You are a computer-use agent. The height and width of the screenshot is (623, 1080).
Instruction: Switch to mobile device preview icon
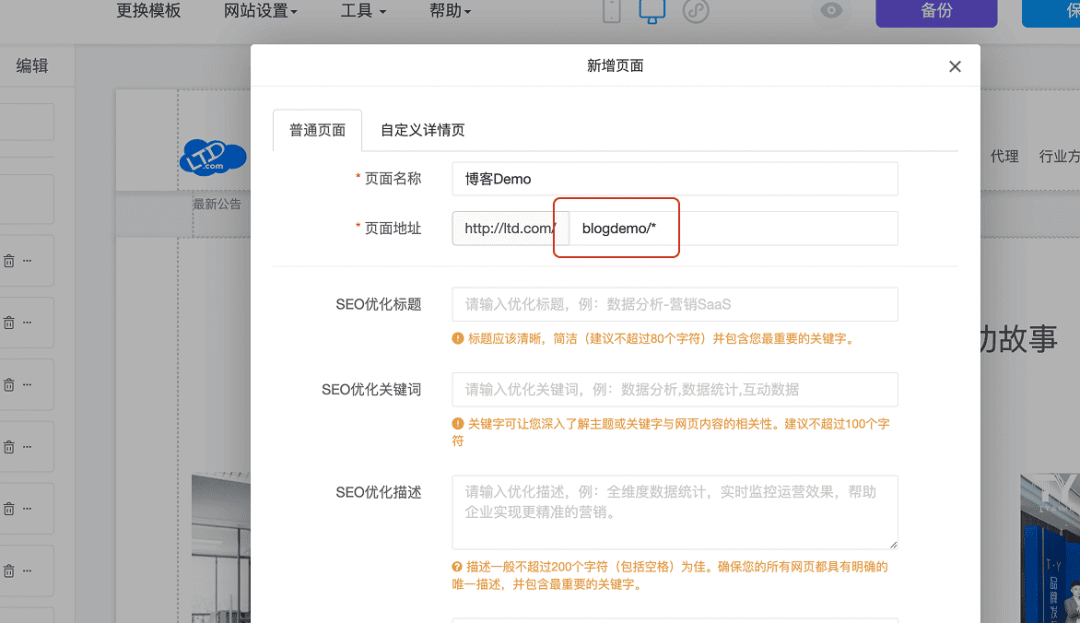(613, 11)
